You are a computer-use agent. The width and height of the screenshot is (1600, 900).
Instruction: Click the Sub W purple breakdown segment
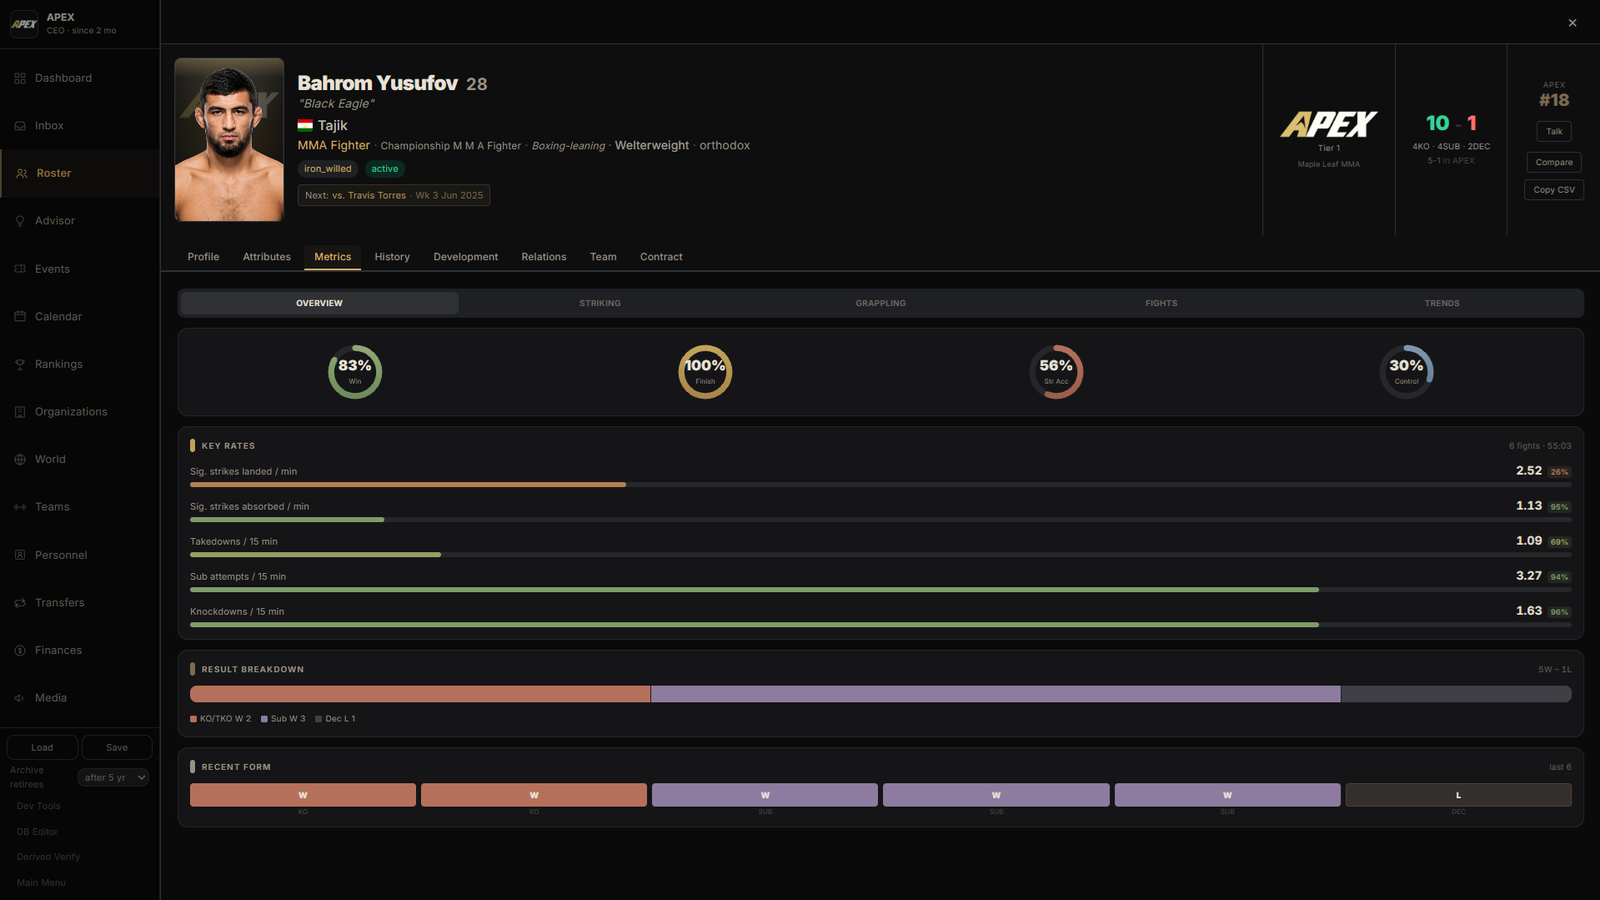(x=996, y=694)
